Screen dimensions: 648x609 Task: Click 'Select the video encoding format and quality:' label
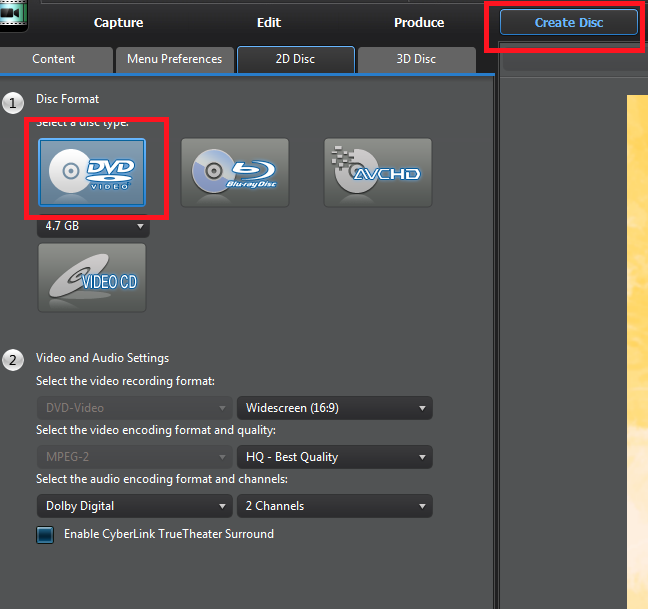click(156, 430)
